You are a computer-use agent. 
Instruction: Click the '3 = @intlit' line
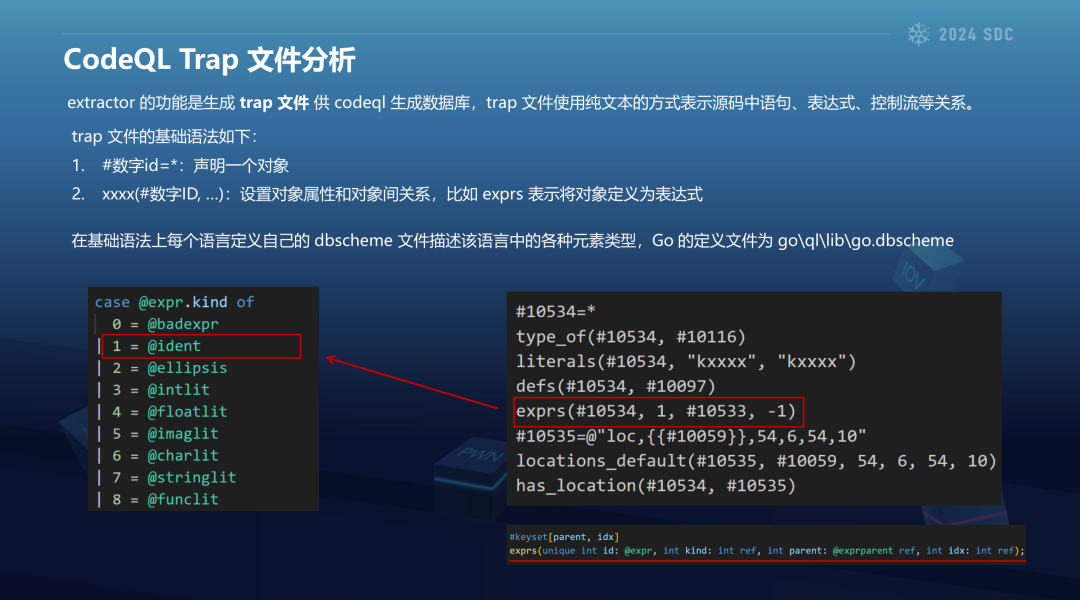(x=160, y=390)
